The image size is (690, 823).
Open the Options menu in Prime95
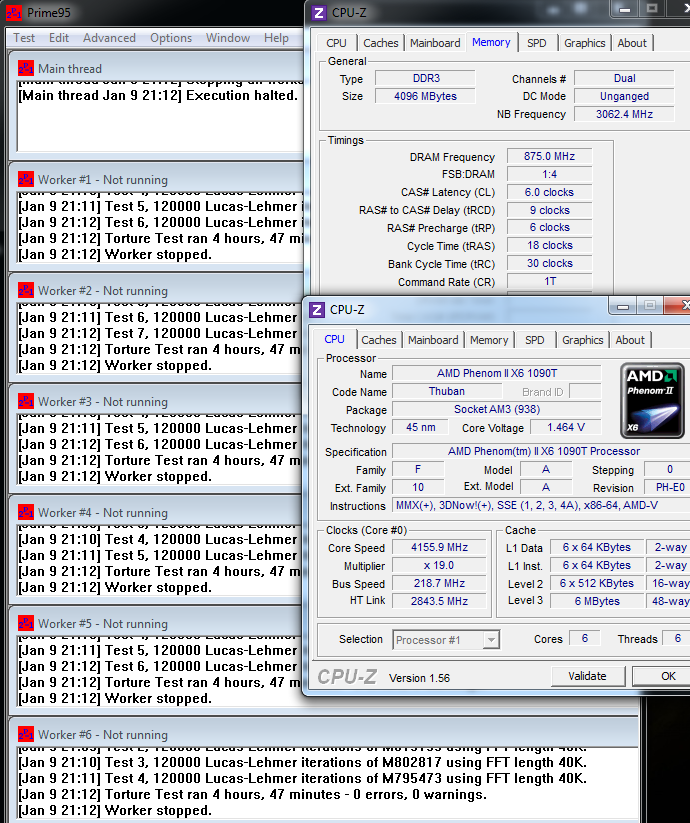[171, 38]
